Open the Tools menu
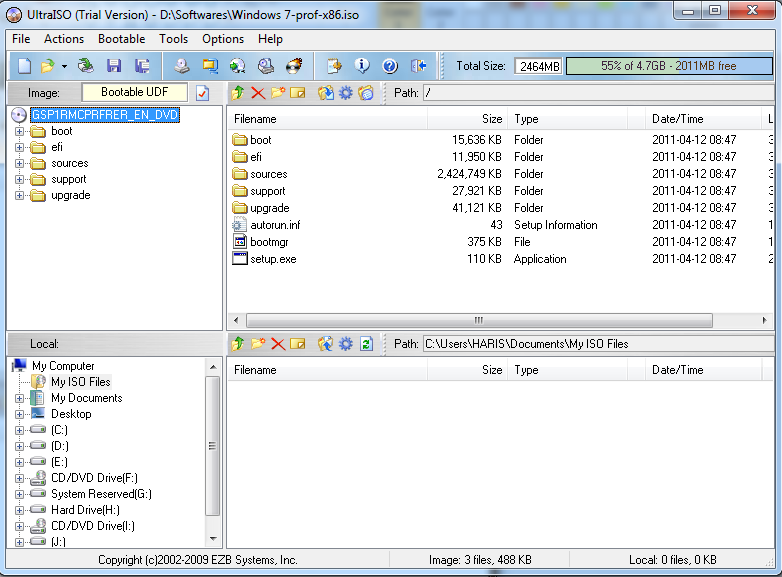Viewport: 782px width, 577px height. (x=174, y=39)
